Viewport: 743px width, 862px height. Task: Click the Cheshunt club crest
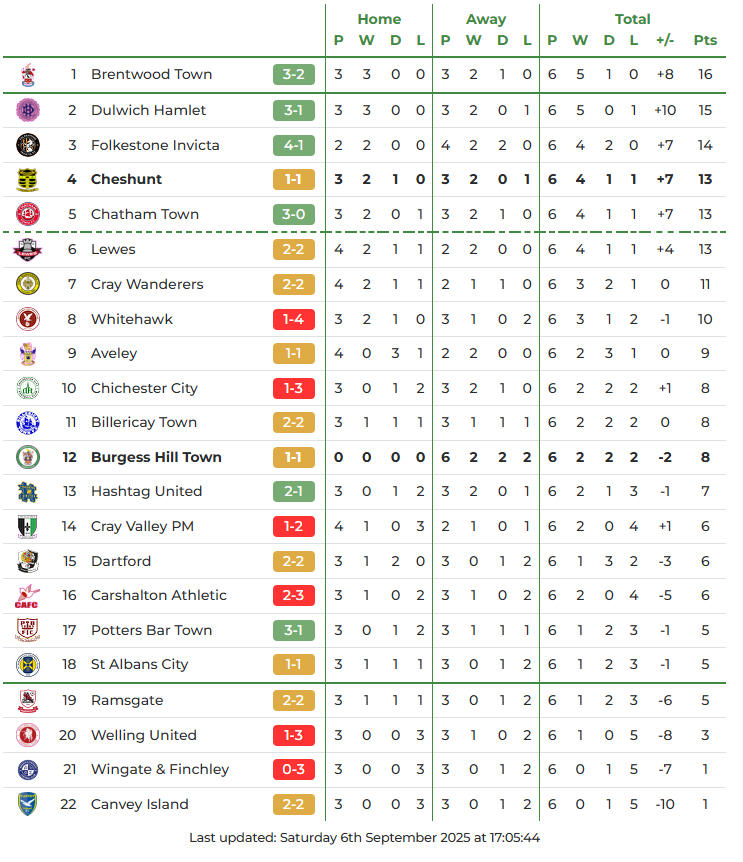pos(28,180)
